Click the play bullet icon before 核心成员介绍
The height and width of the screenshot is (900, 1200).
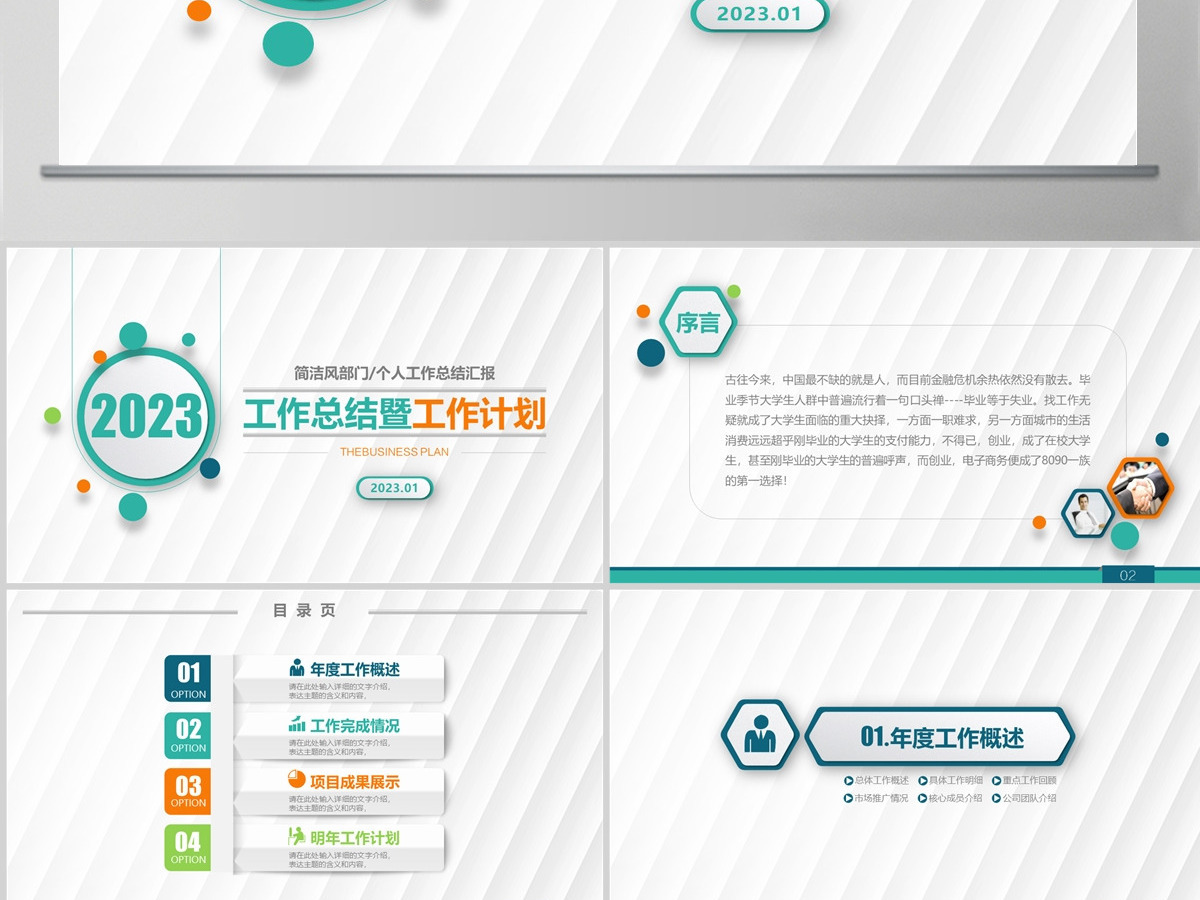(923, 798)
